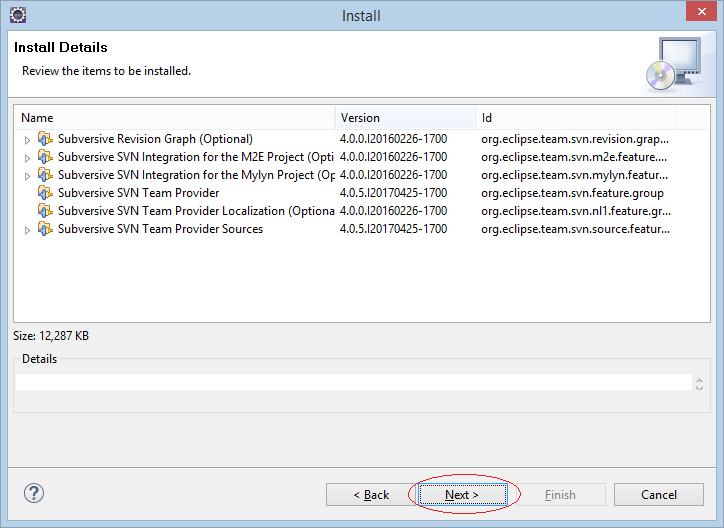Click the Cancel button
Viewport: 724px width, 528px height.
[659, 495]
